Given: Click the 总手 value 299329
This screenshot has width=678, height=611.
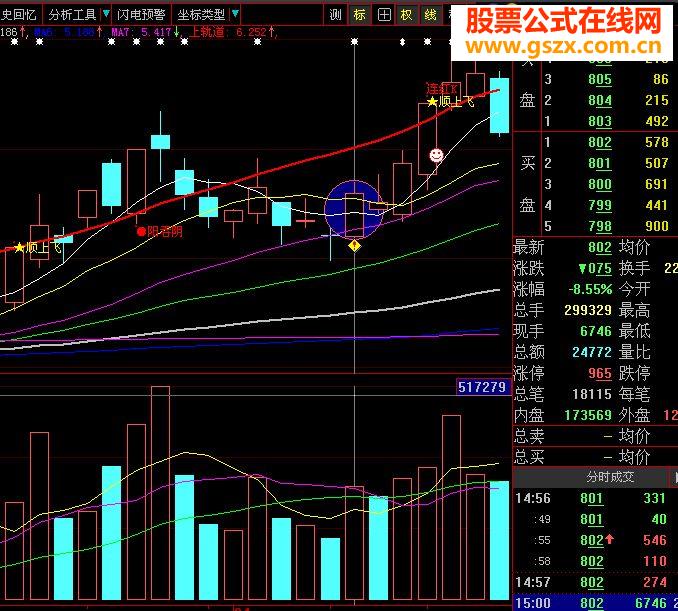Looking at the screenshot, I should (x=588, y=310).
